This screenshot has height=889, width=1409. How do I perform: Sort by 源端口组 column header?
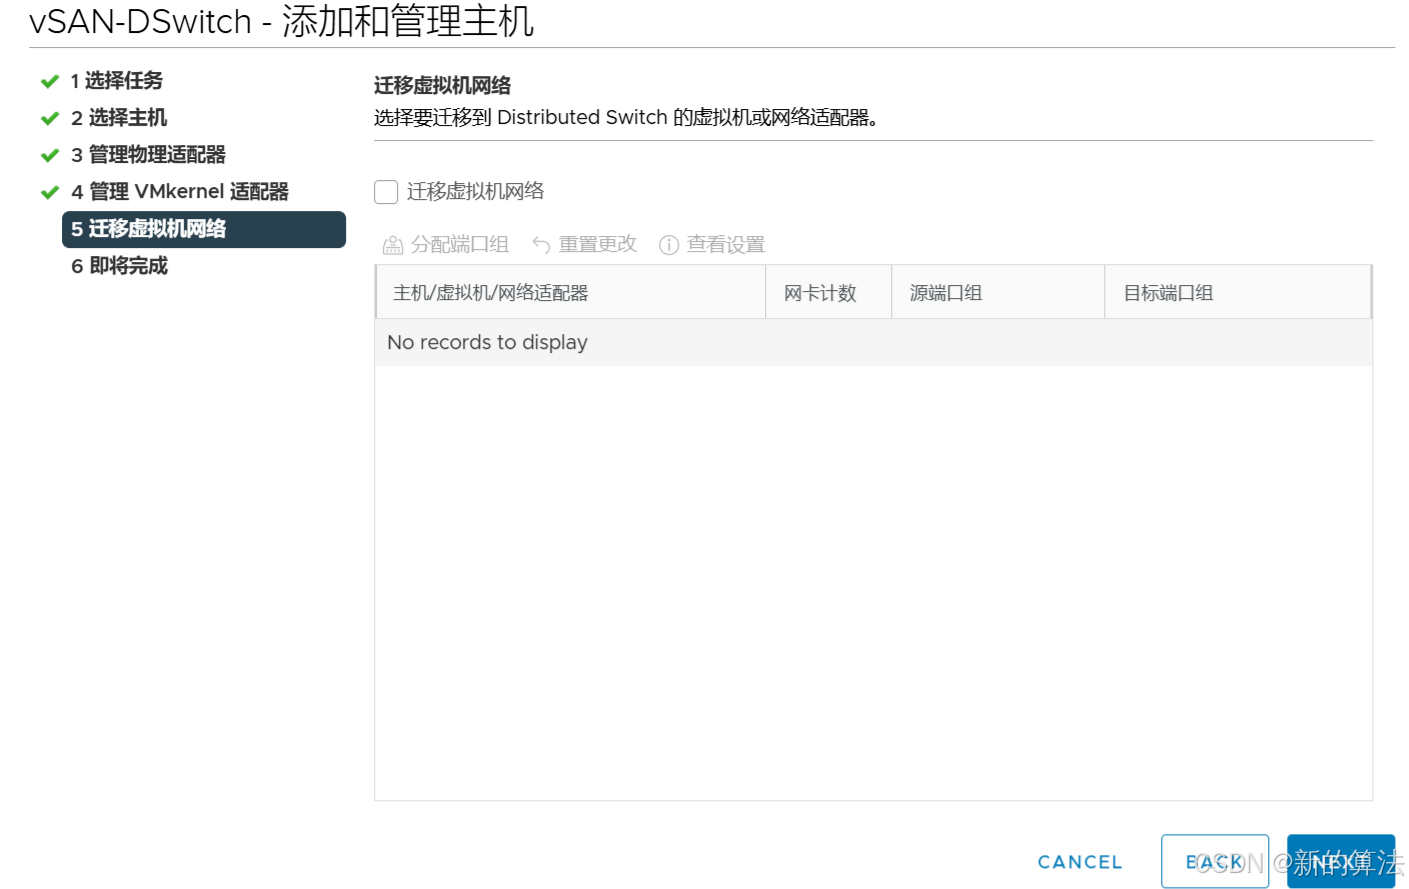(998, 293)
